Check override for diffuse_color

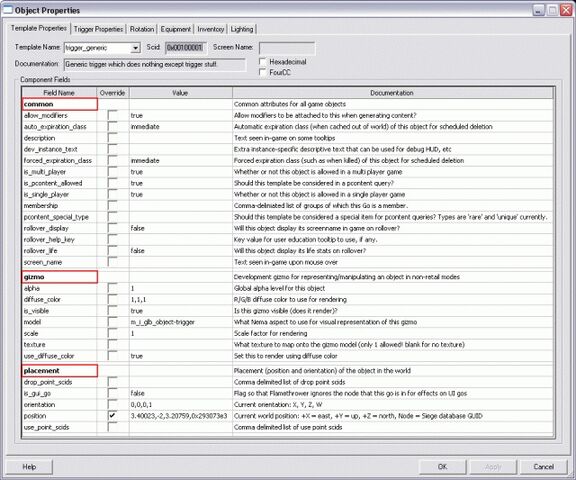(x=112, y=300)
